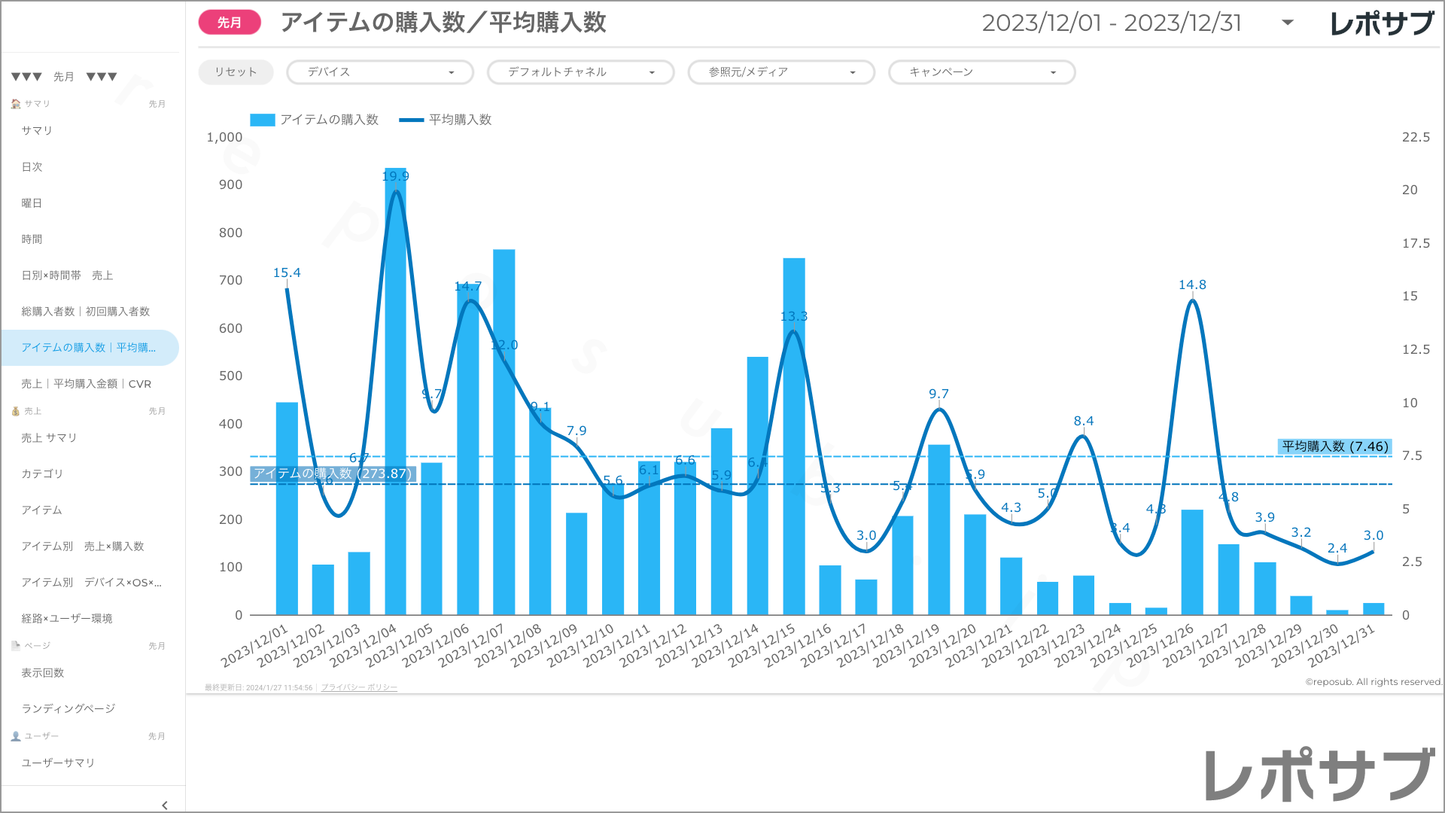The image size is (1445, 813).
Task: Go to 日次 report in sidebar
Action: click(x=32, y=167)
